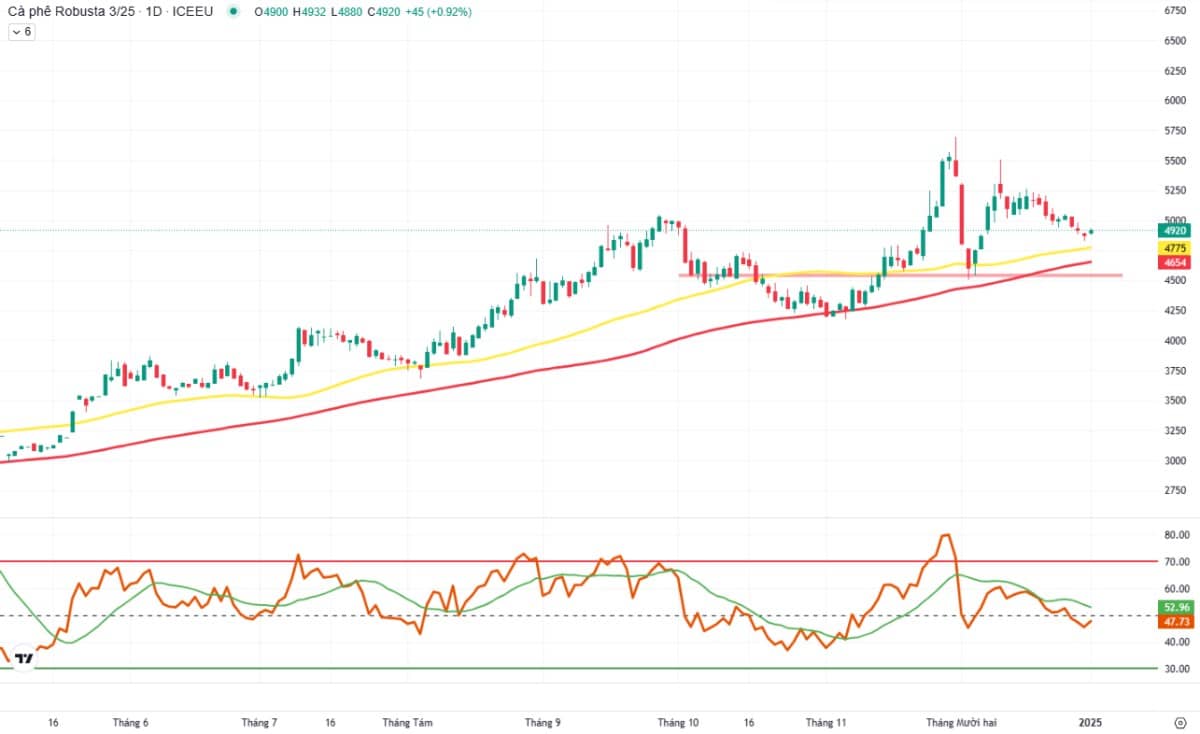The height and width of the screenshot is (734, 1200).
Task: Click Tháng Mười hai on the time axis
Action: 961,721
